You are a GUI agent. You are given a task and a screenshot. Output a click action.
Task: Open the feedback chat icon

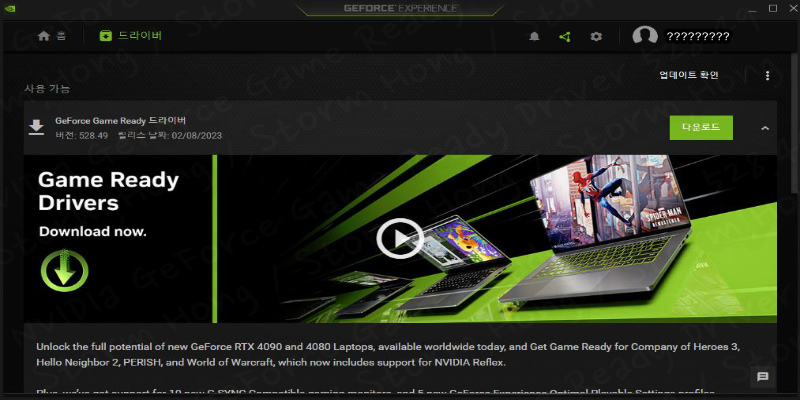(x=763, y=377)
